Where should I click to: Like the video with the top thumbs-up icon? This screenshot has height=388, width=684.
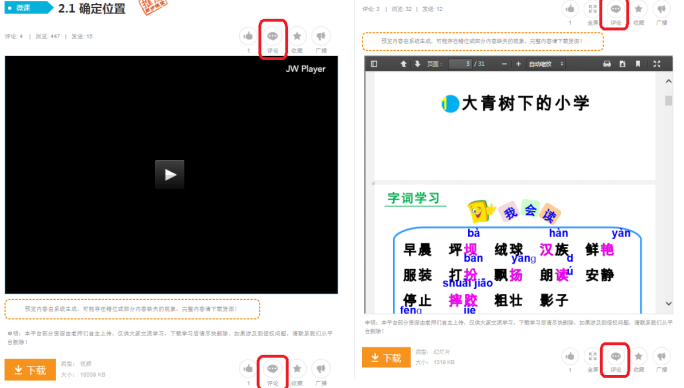pyautogui.click(x=248, y=36)
